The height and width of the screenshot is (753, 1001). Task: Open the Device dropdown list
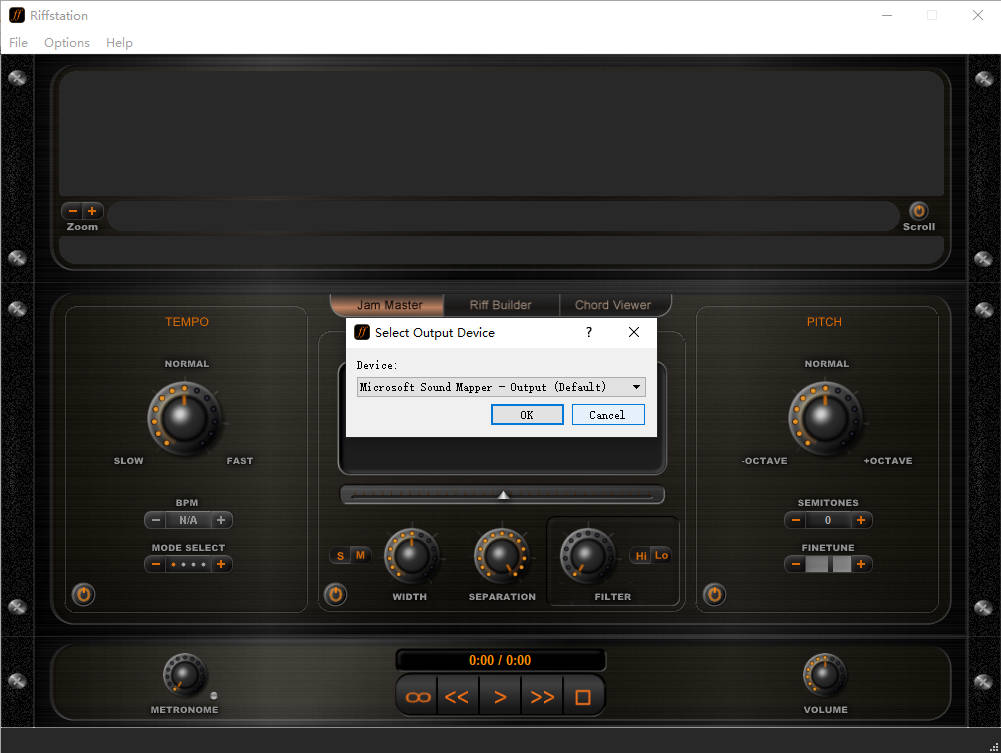tap(501, 387)
